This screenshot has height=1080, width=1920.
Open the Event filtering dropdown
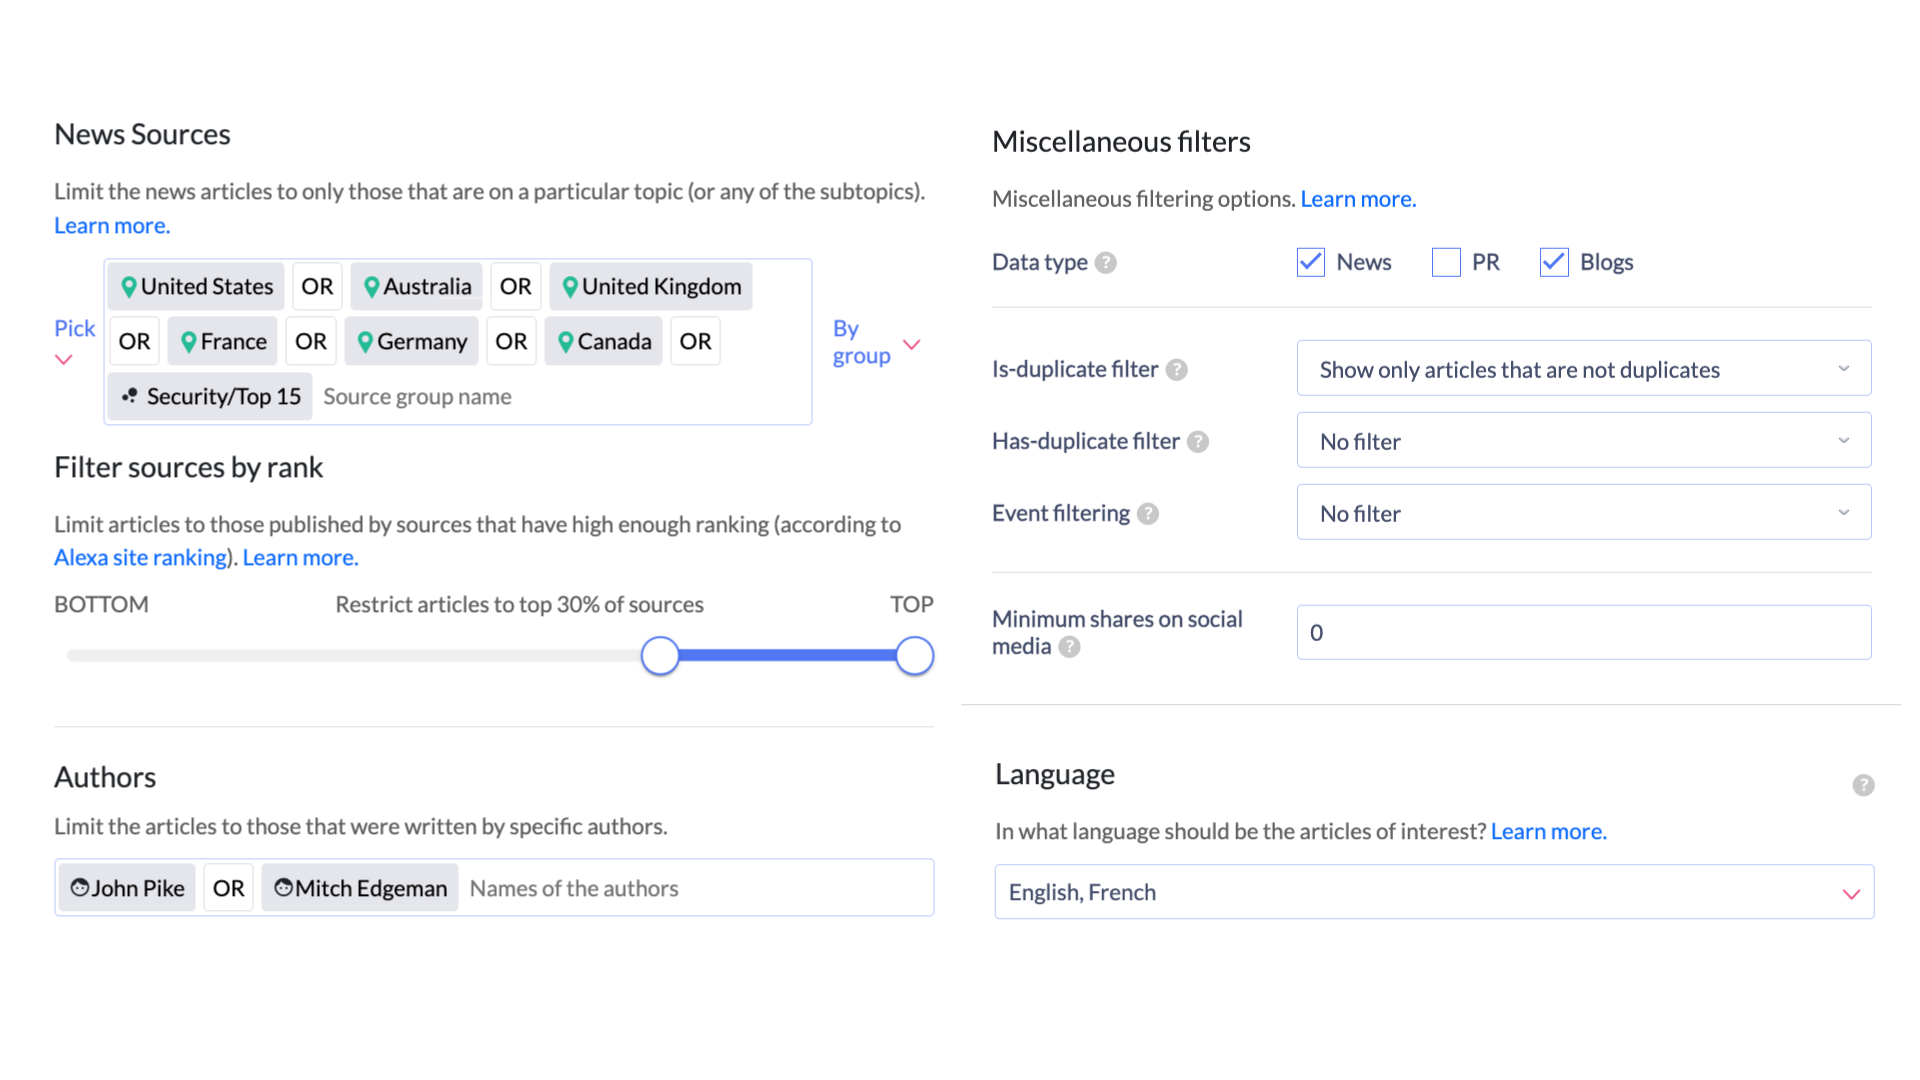[x=1584, y=513]
